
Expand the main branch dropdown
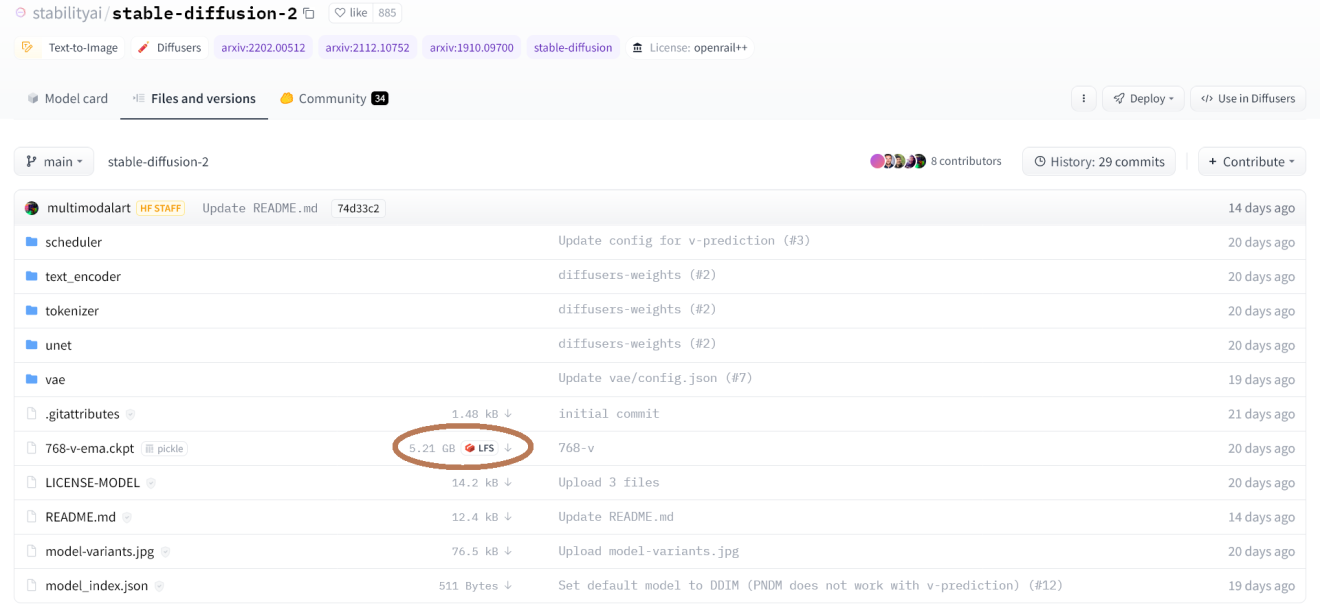[54, 162]
